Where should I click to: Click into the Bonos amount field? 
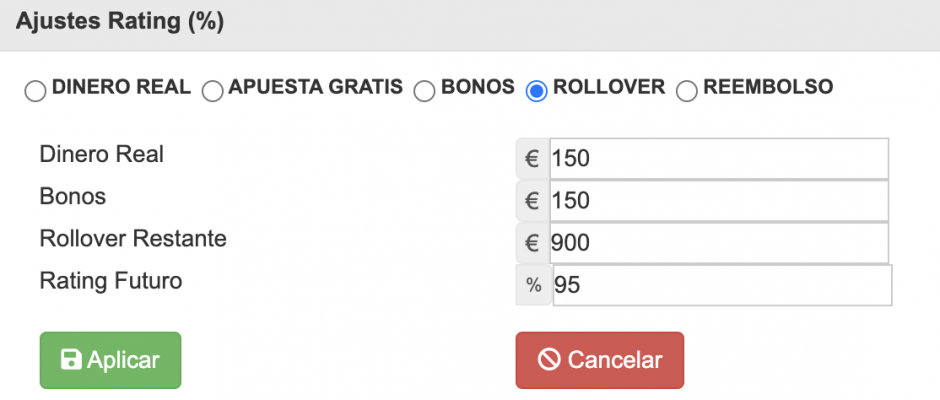tap(718, 201)
